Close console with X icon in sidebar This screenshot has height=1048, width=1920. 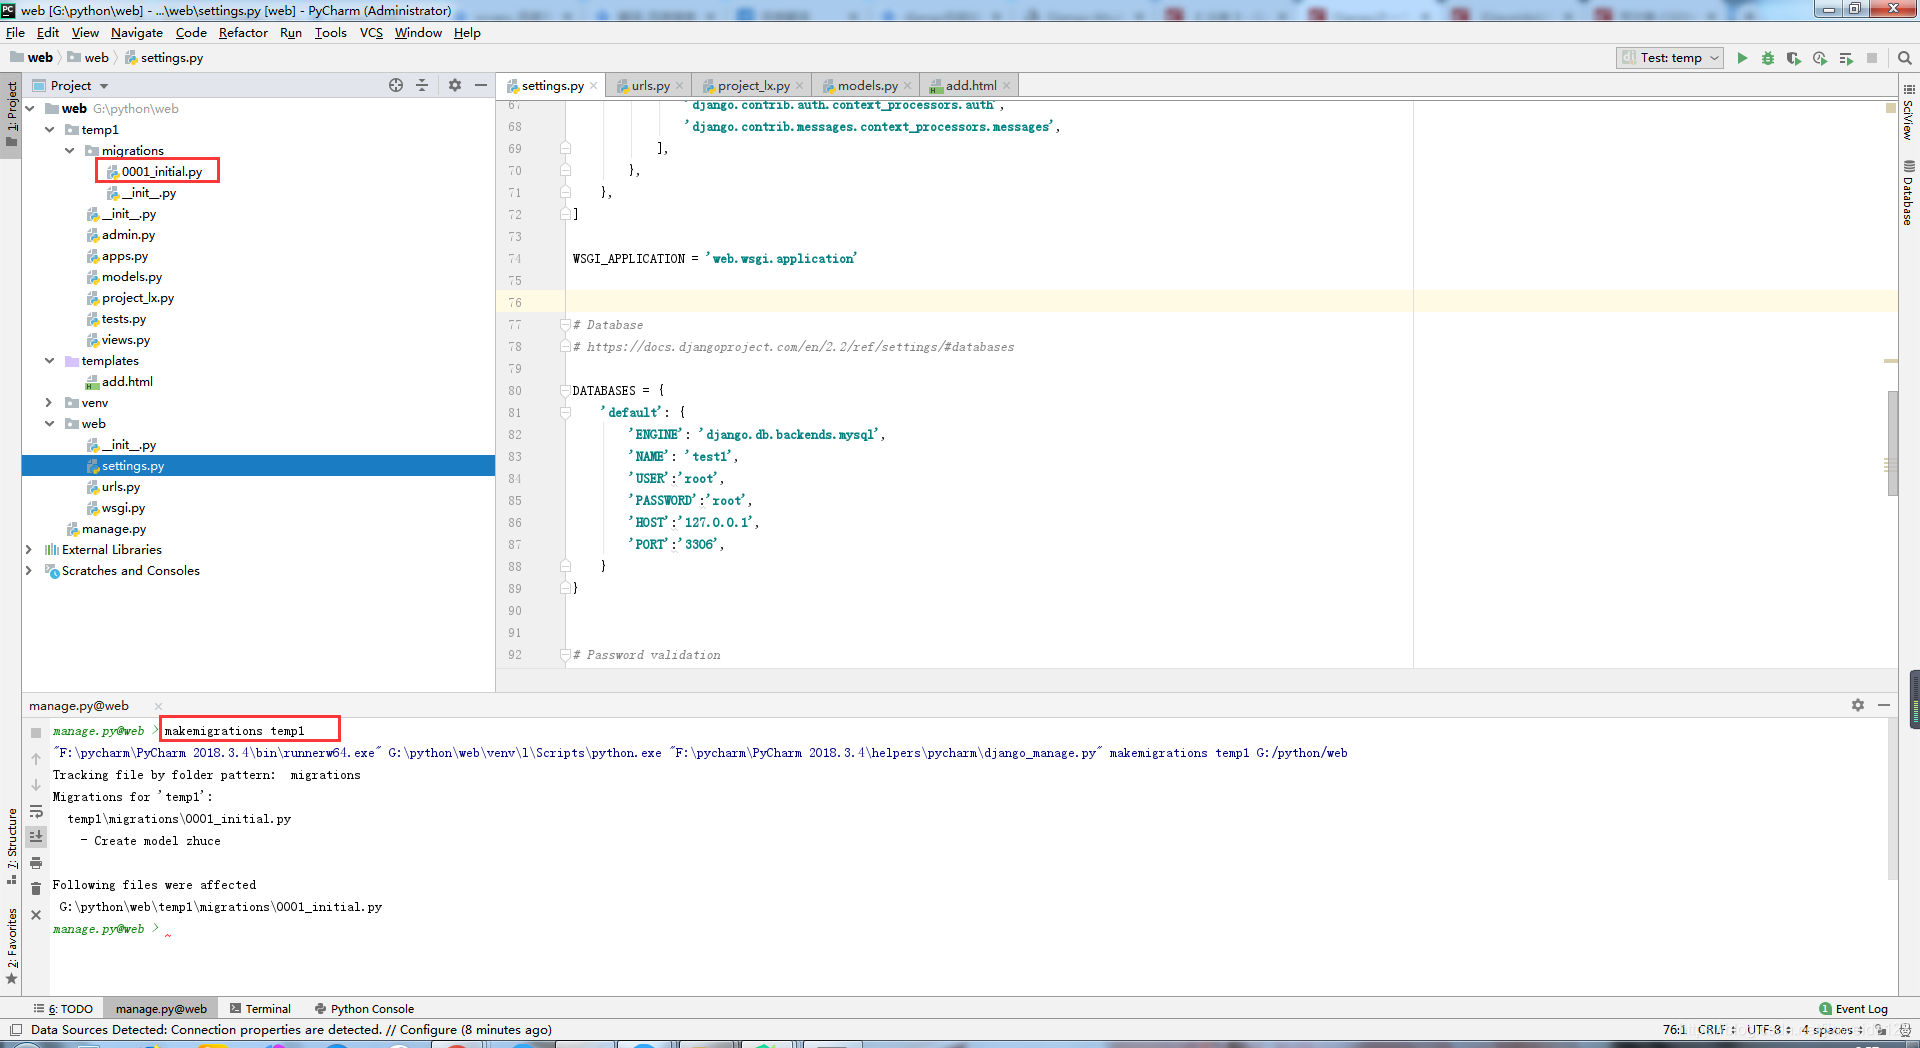click(36, 915)
